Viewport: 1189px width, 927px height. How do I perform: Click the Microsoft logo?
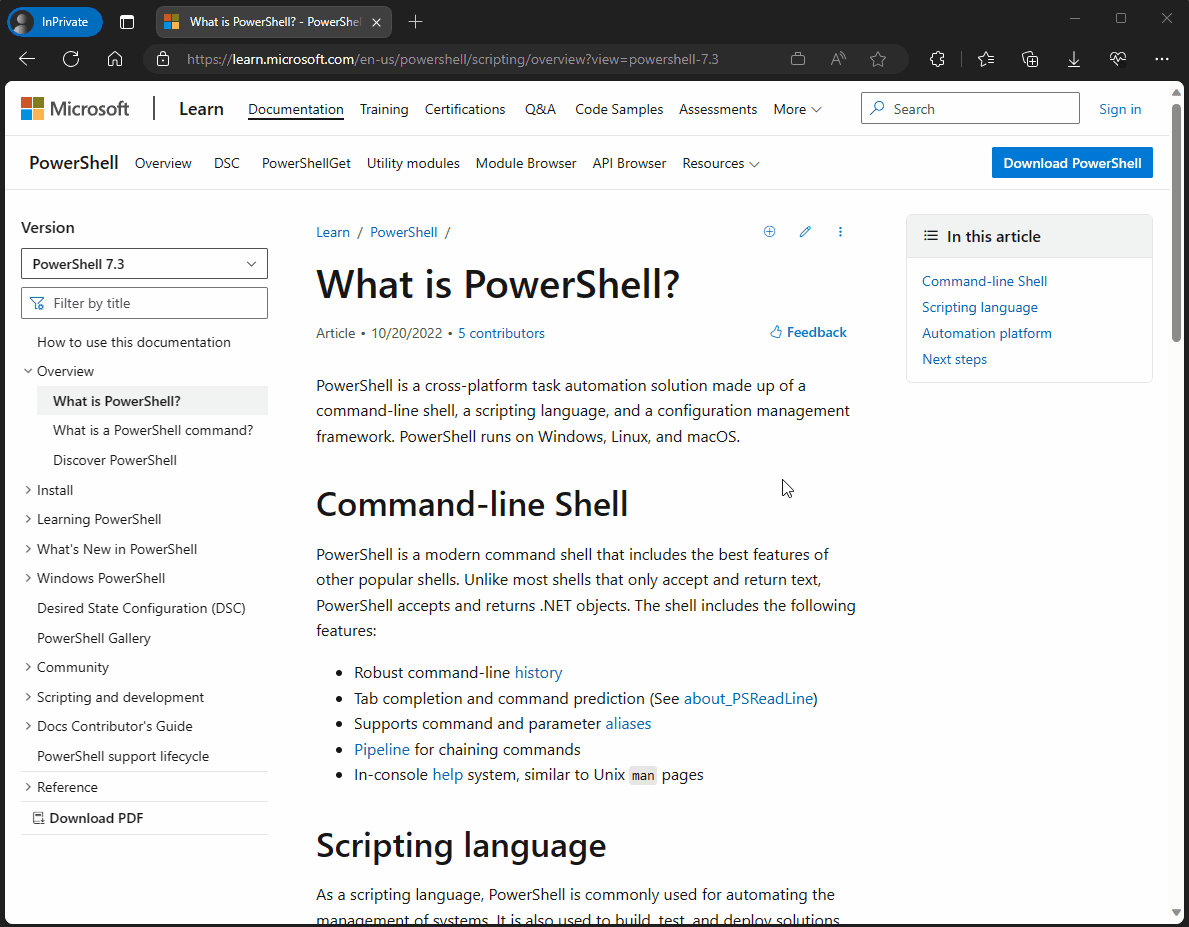(x=75, y=108)
